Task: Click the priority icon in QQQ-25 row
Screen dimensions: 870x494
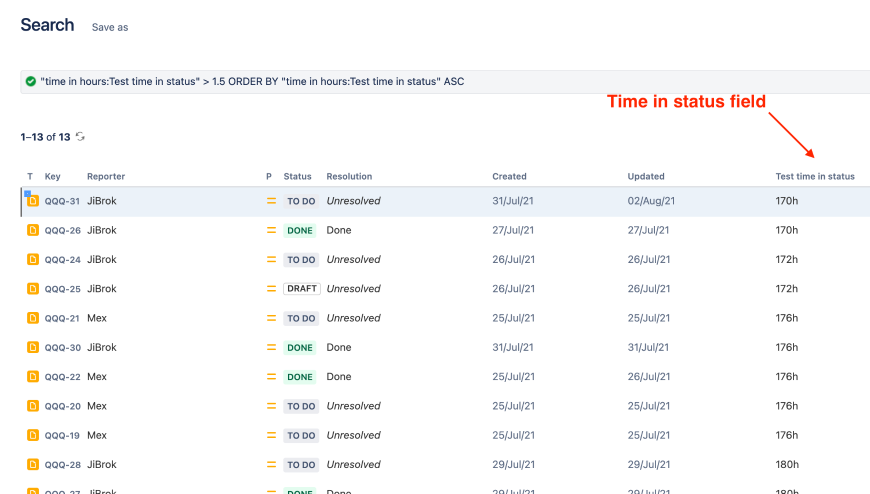Action: (270, 289)
